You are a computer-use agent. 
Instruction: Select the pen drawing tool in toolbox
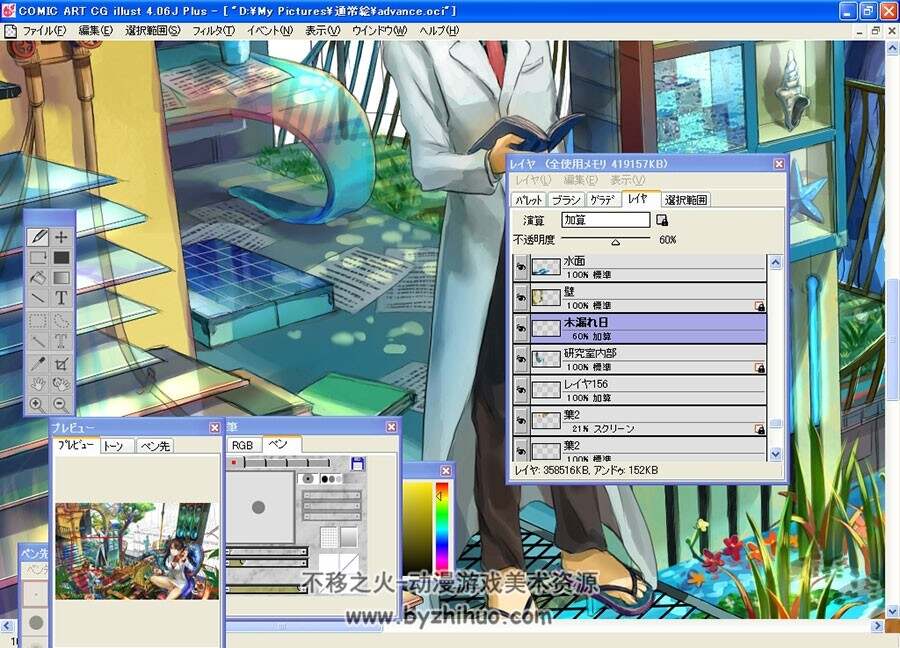coord(38,237)
